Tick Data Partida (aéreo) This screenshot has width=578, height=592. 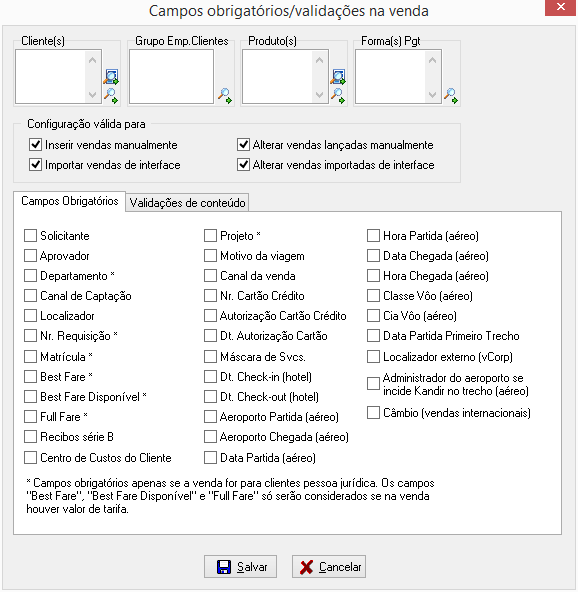coord(210,458)
